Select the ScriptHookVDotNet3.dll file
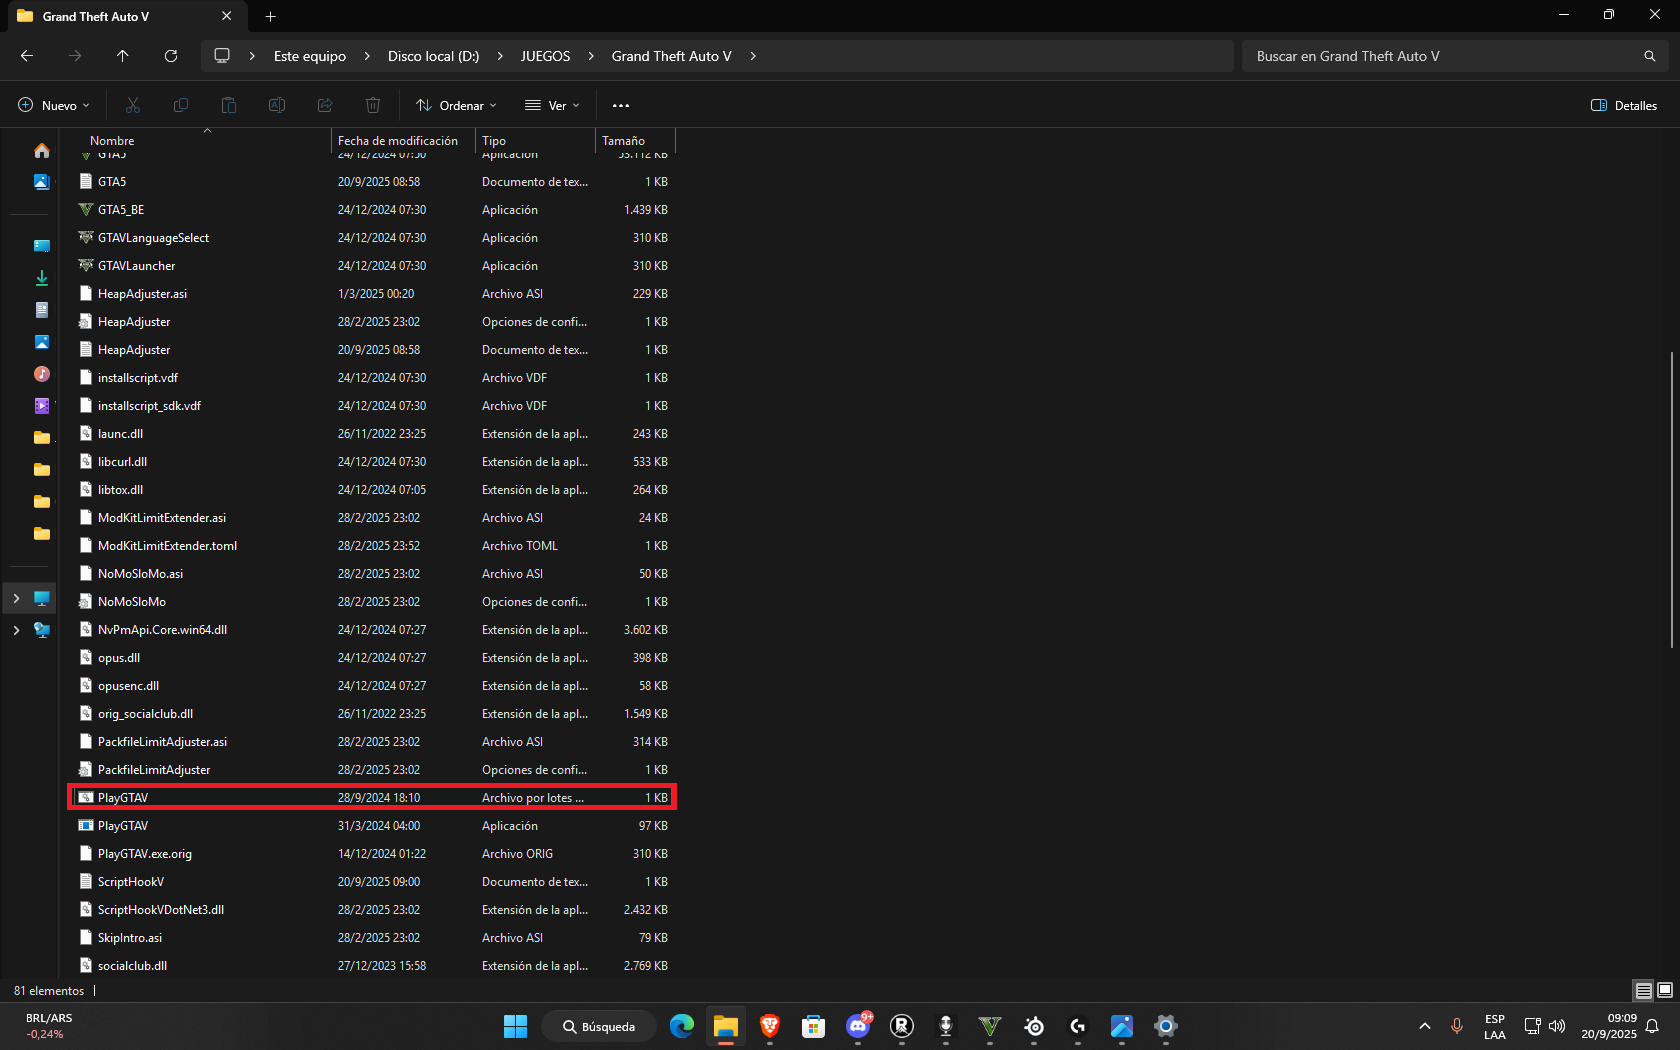Viewport: 1680px width, 1050px height. point(161,910)
